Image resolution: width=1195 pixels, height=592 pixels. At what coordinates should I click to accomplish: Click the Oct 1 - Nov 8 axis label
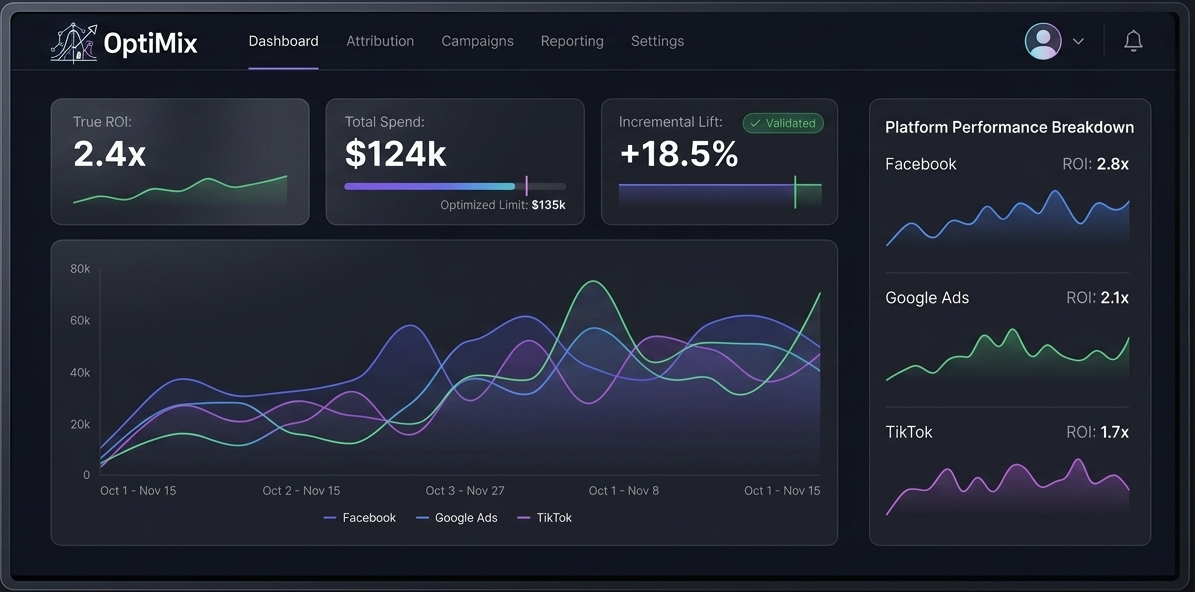624,491
